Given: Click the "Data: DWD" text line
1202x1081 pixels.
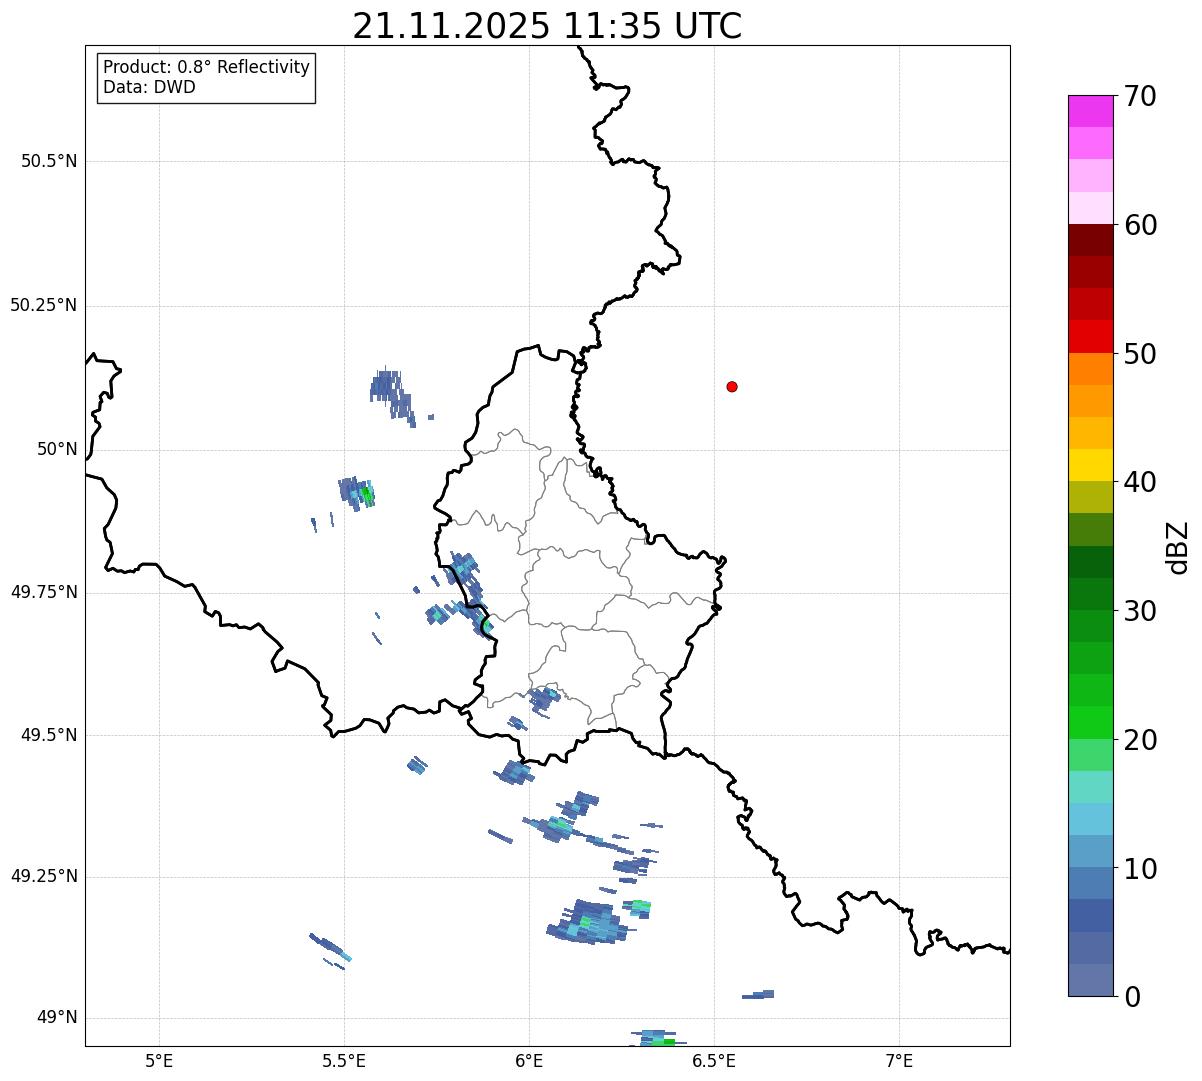Looking at the screenshot, I should tap(150, 87).
